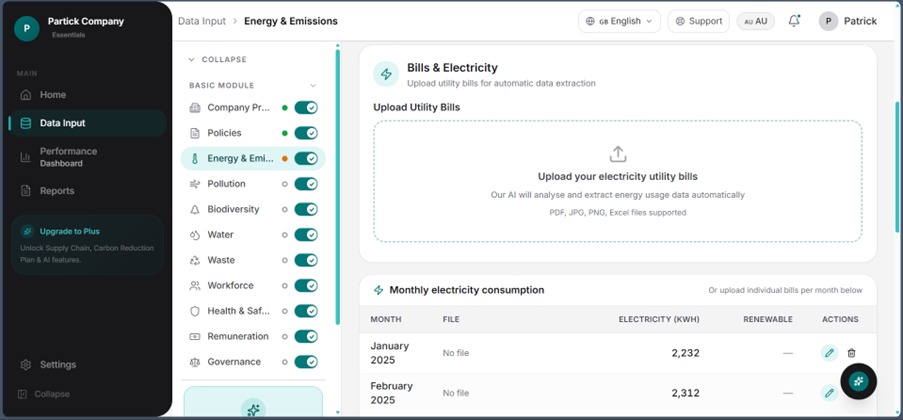Click the Workforce people icon

pyautogui.click(x=195, y=286)
